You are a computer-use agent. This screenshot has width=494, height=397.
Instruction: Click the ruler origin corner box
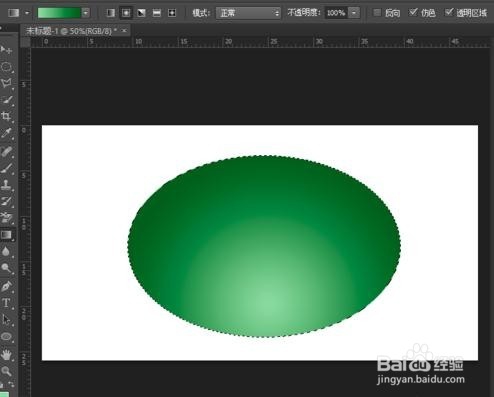click(26, 42)
